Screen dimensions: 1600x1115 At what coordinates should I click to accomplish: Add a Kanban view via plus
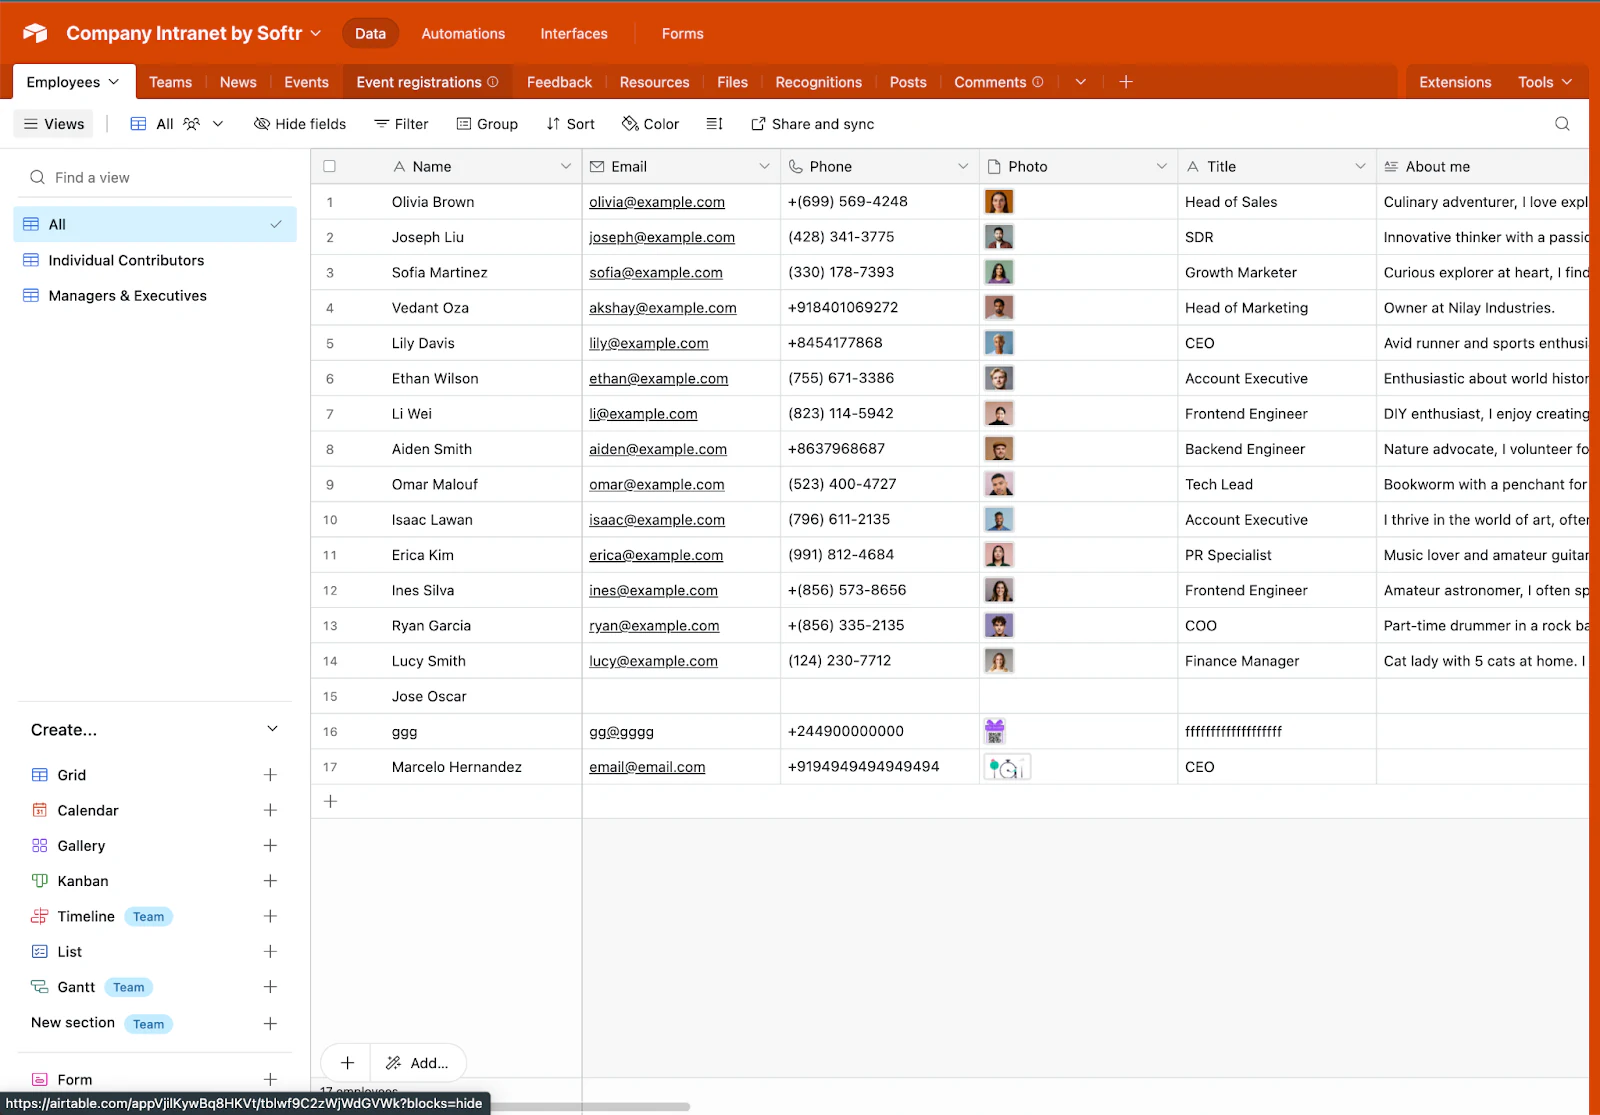[x=270, y=881]
